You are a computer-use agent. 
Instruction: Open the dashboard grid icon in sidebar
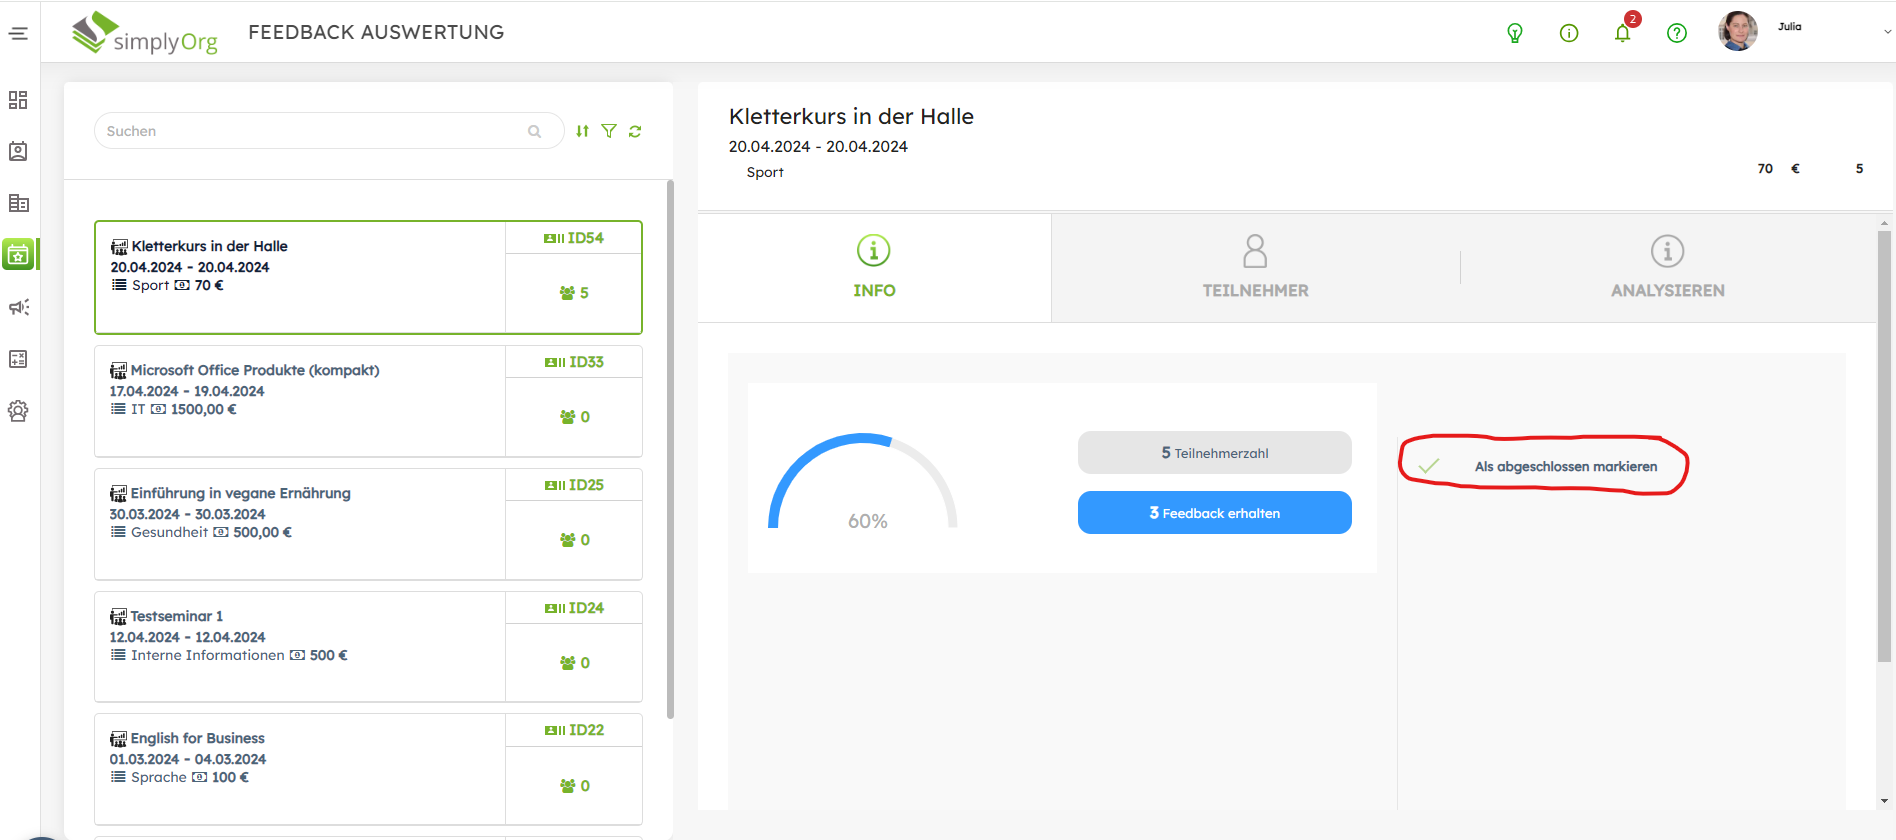coord(18,100)
